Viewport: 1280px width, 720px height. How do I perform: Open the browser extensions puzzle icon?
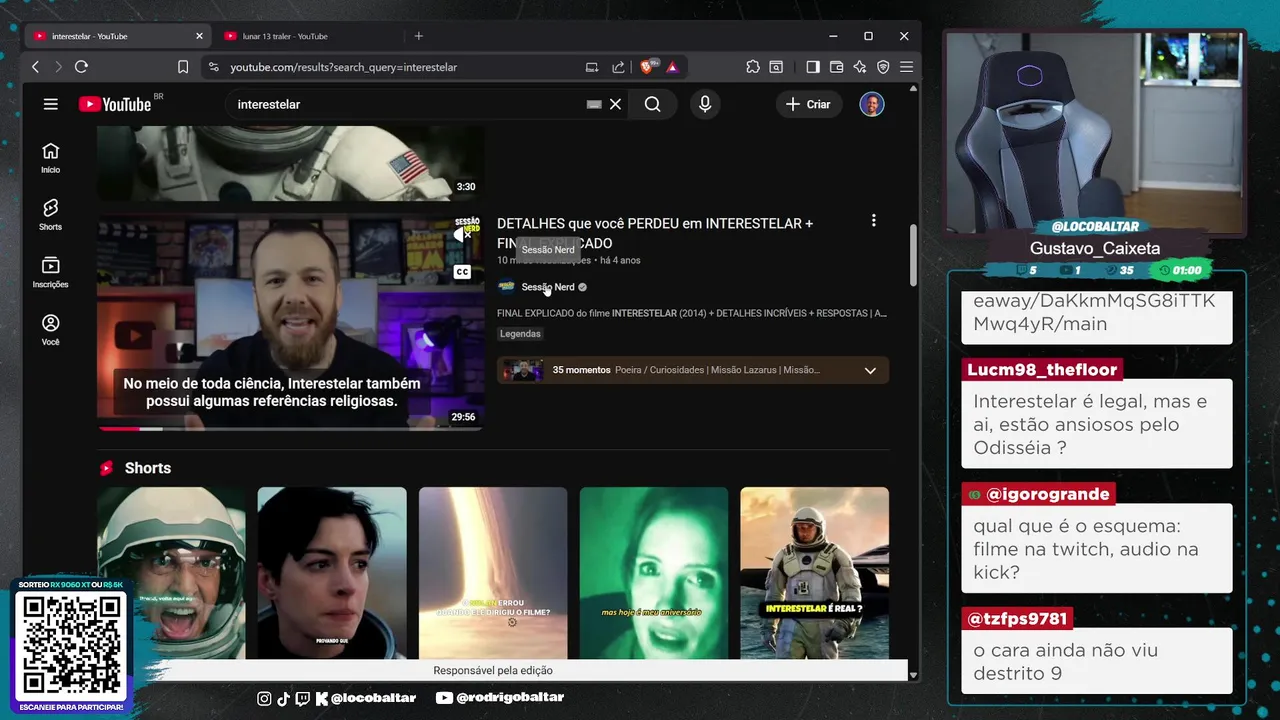click(753, 67)
